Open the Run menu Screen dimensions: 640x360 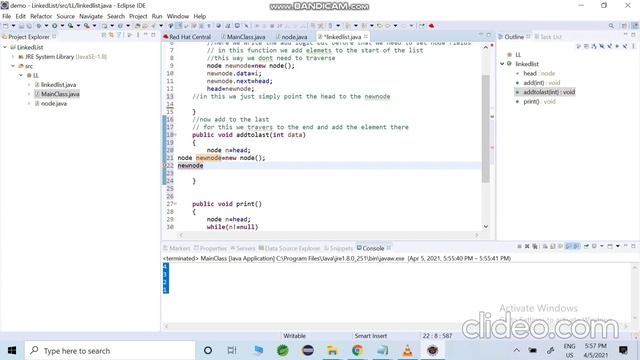pyautogui.click(x=157, y=16)
